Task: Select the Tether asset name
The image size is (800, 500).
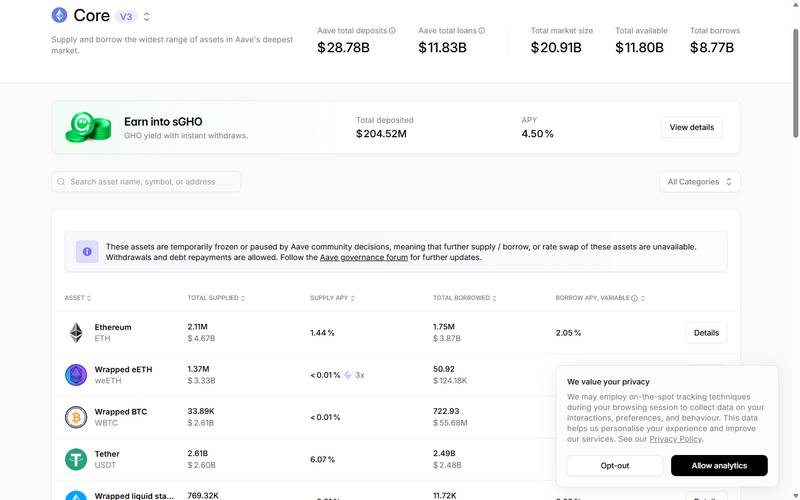Action: (x=107, y=454)
